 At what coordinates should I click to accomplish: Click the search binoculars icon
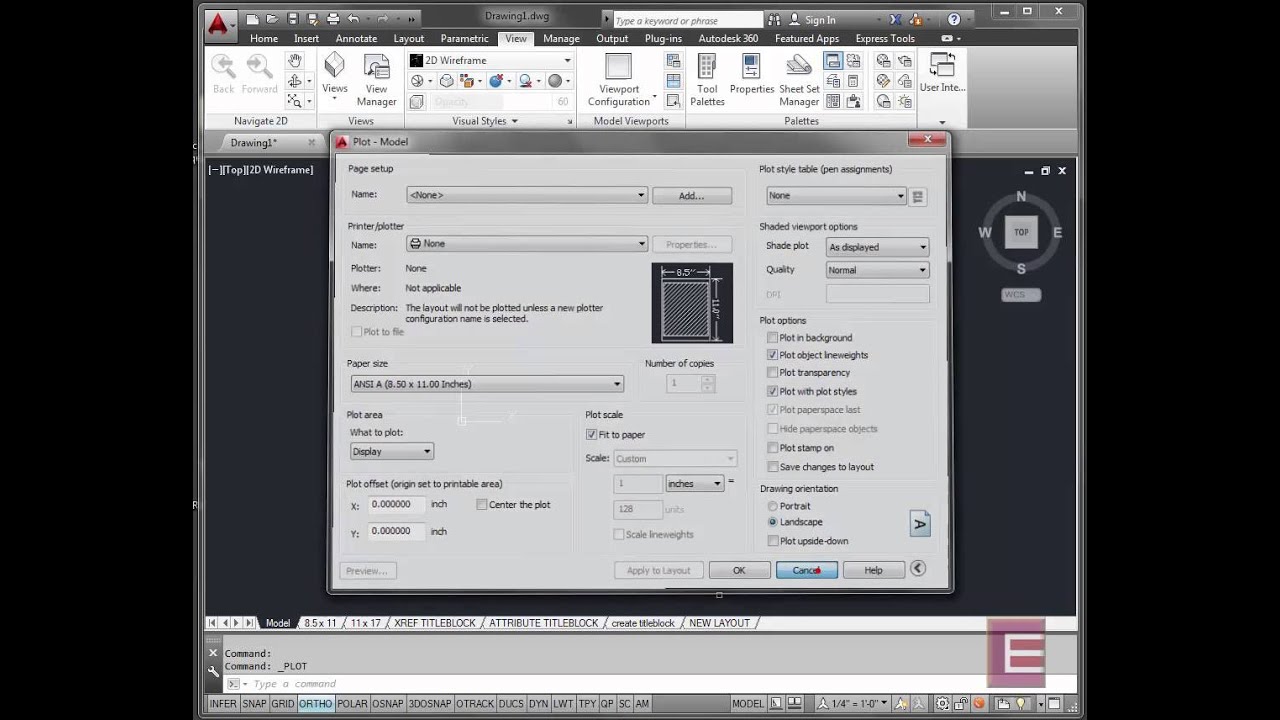tap(774, 20)
